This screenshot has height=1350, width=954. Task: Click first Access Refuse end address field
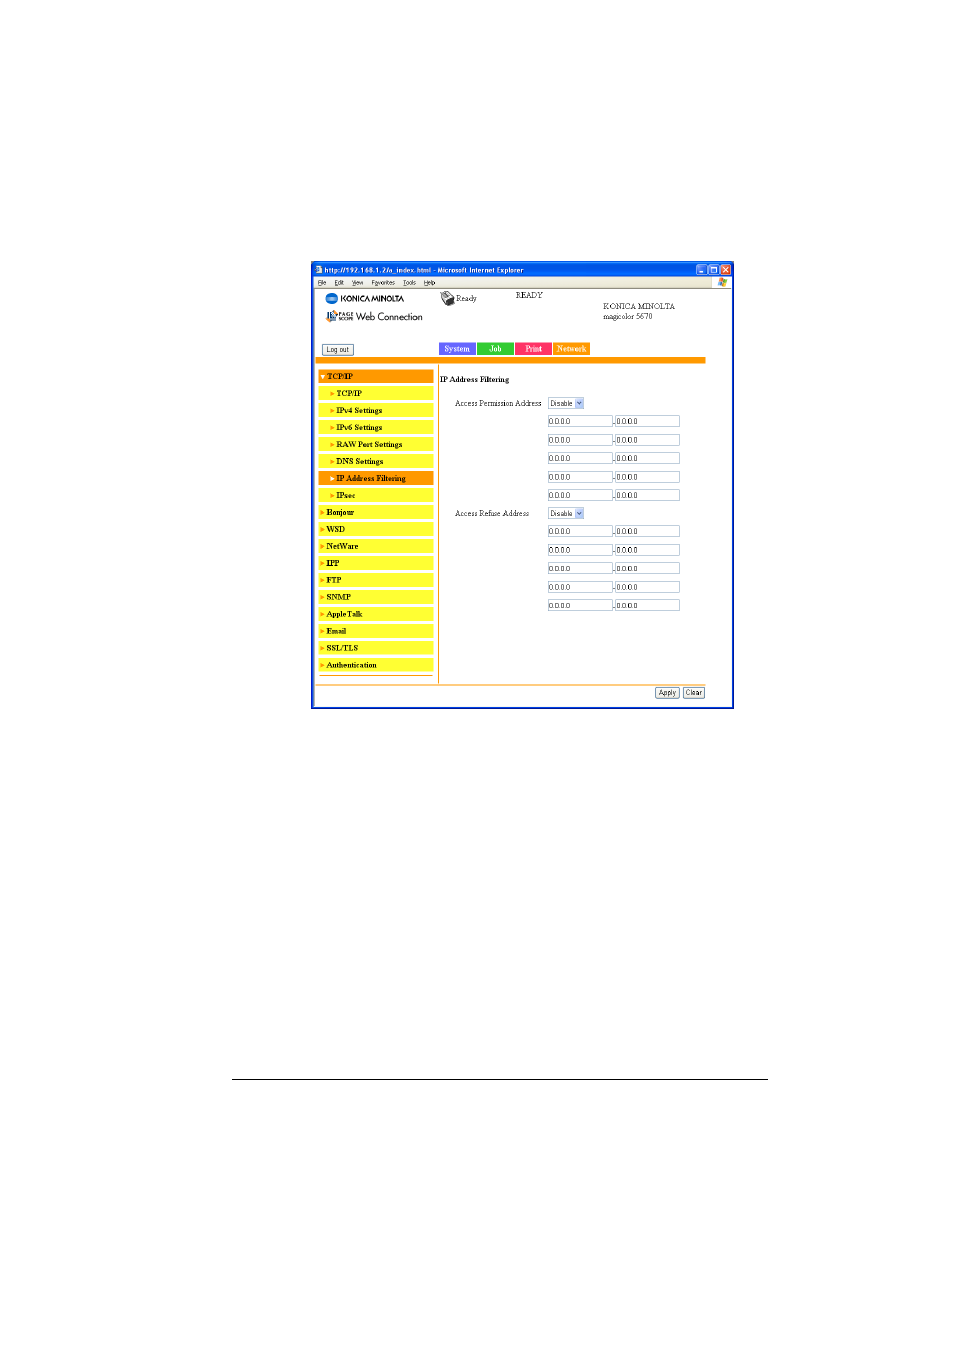[647, 532]
